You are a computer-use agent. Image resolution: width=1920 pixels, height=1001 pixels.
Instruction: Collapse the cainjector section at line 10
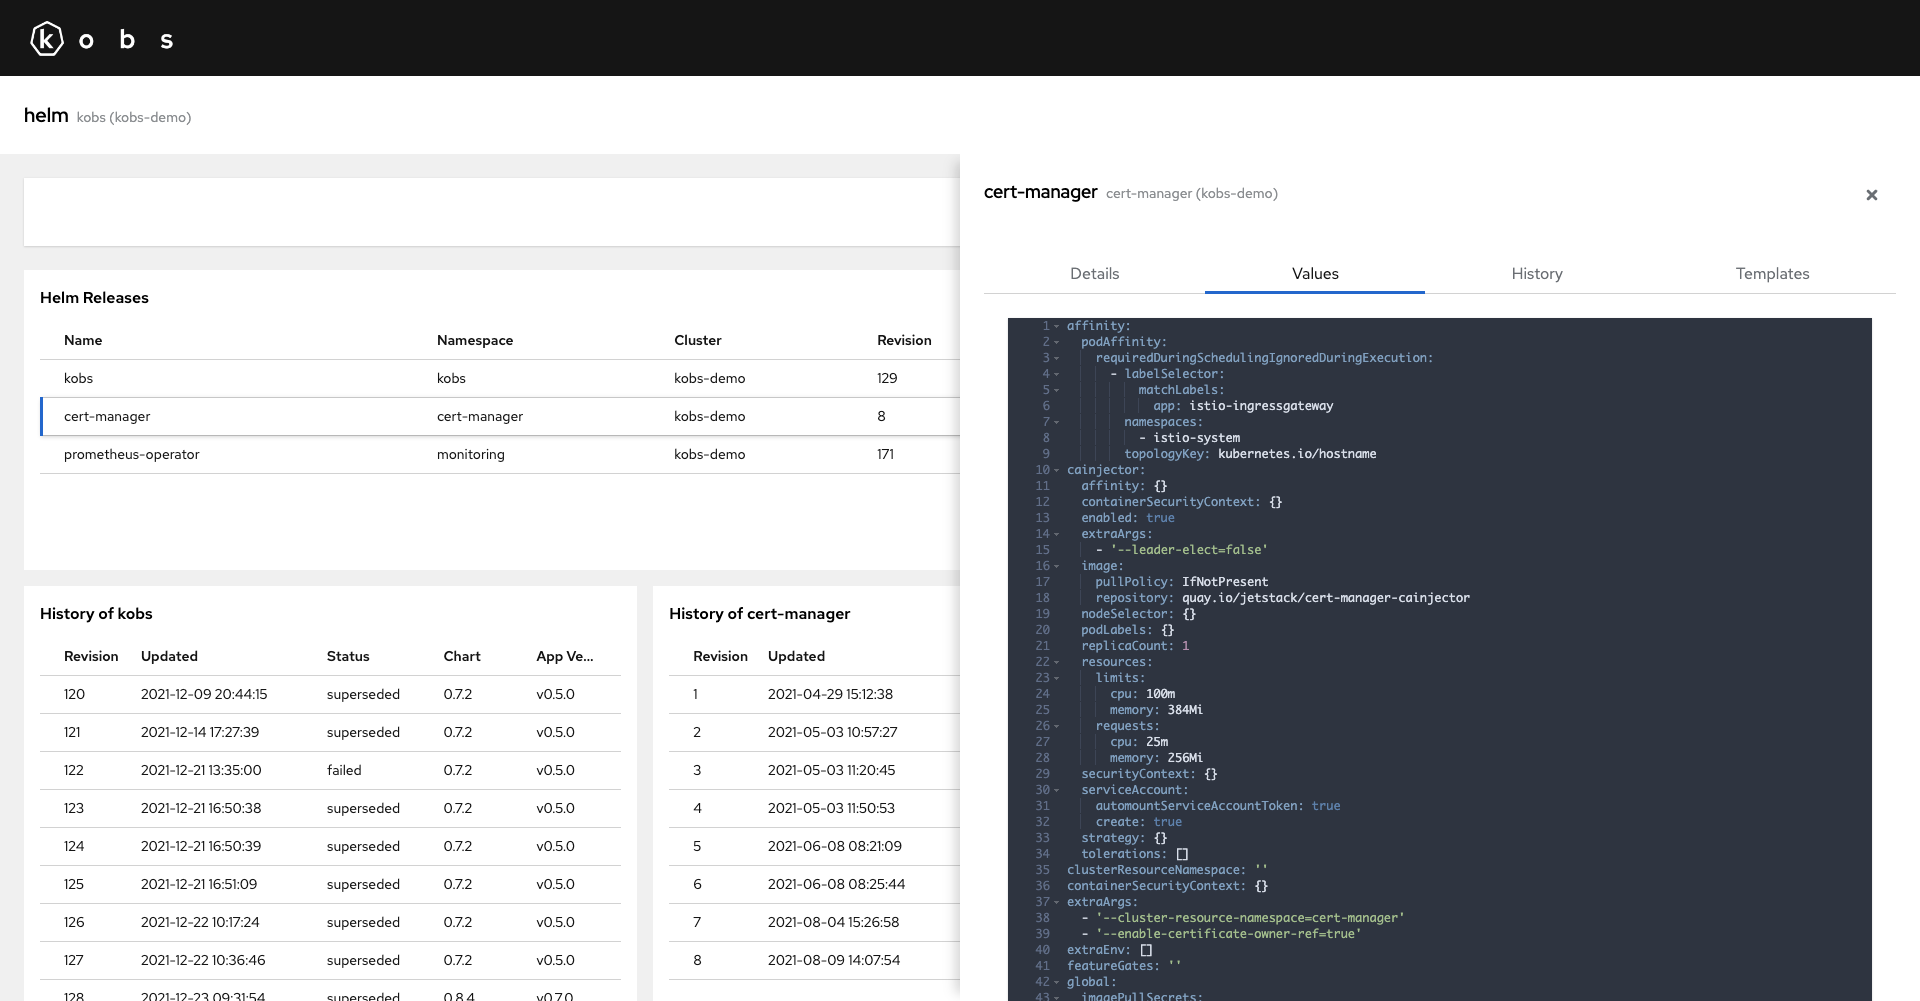[x=1057, y=470]
